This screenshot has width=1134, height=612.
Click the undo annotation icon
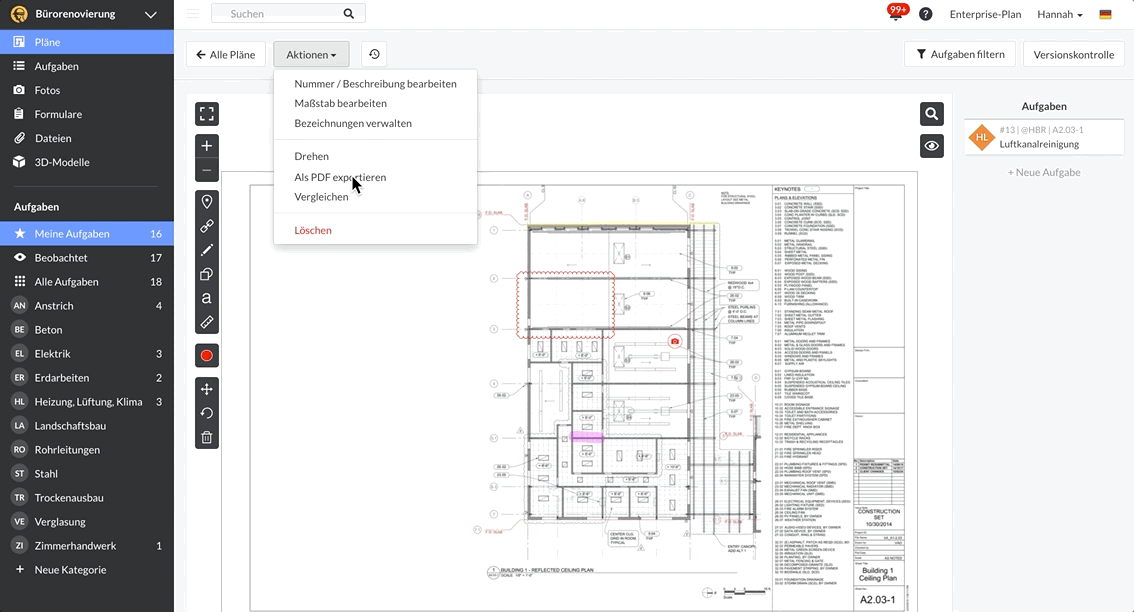click(207, 413)
